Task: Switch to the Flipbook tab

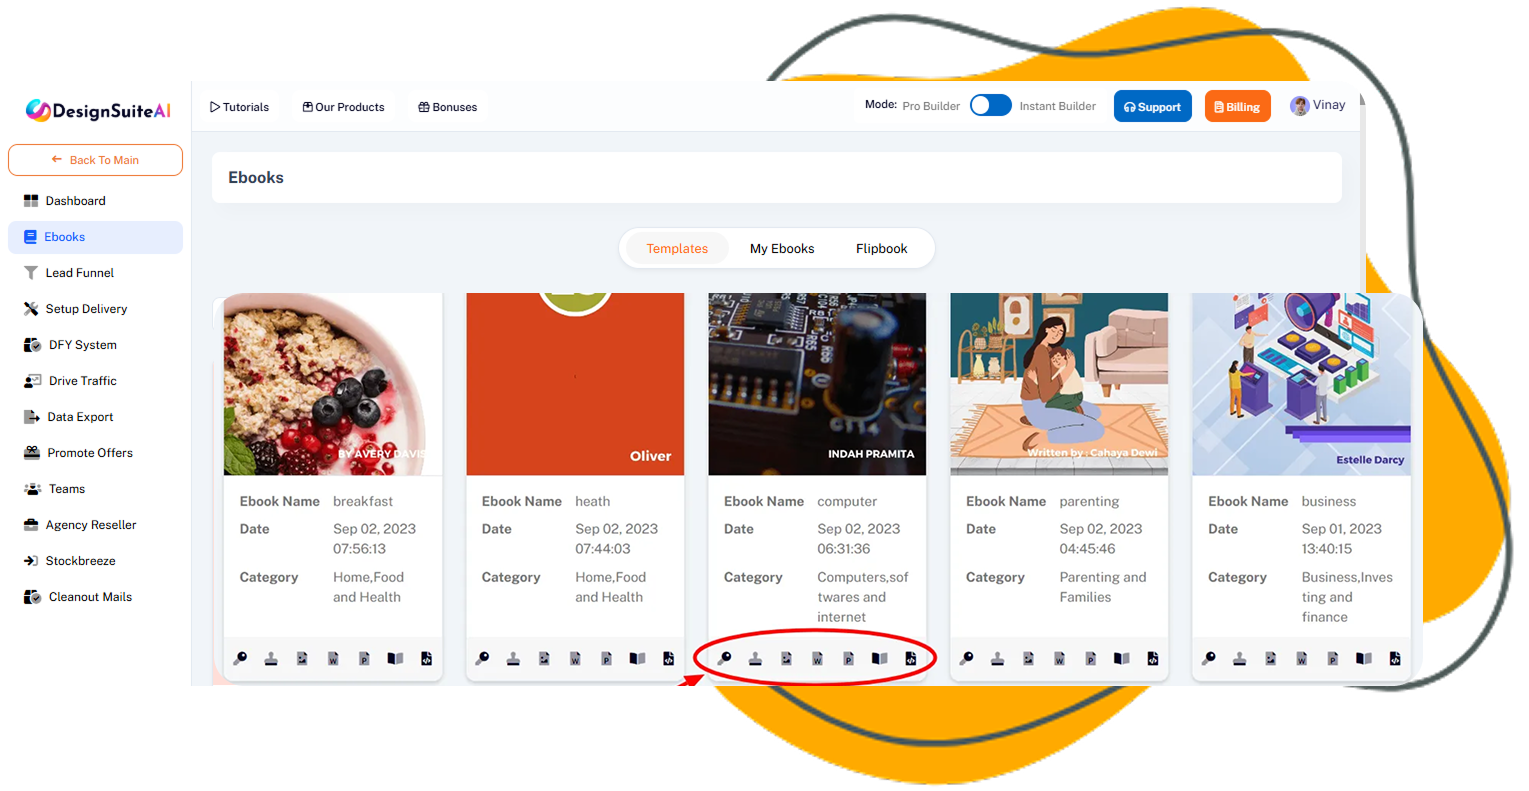Action: pos(881,249)
